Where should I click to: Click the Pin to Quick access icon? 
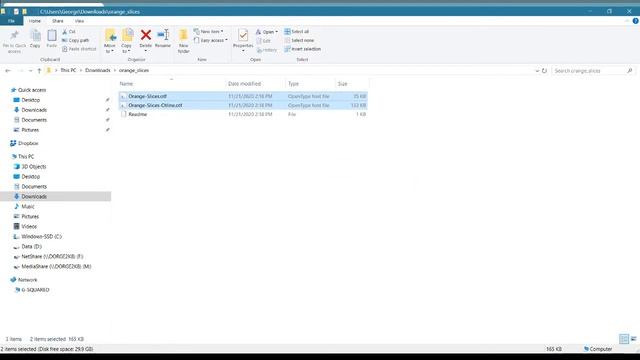tap(14, 36)
